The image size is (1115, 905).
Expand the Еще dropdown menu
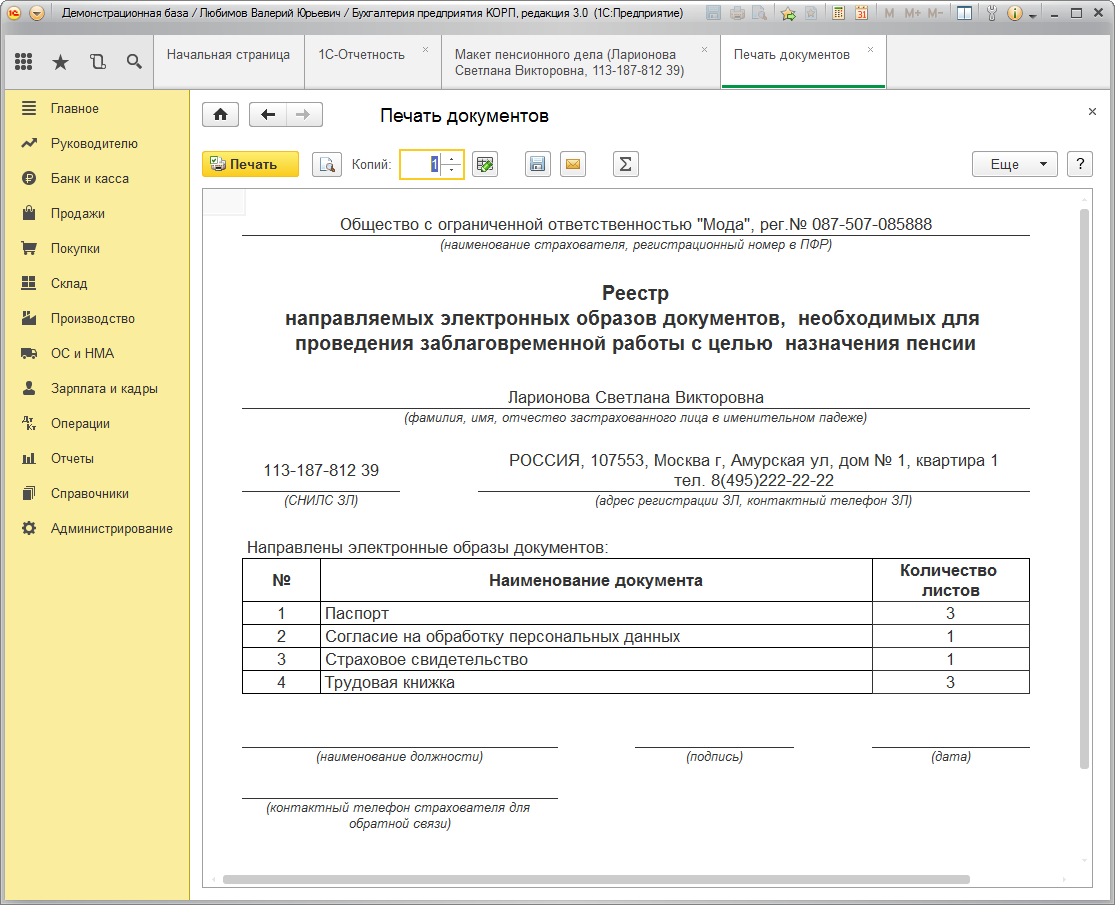pyautogui.click(x=1014, y=165)
